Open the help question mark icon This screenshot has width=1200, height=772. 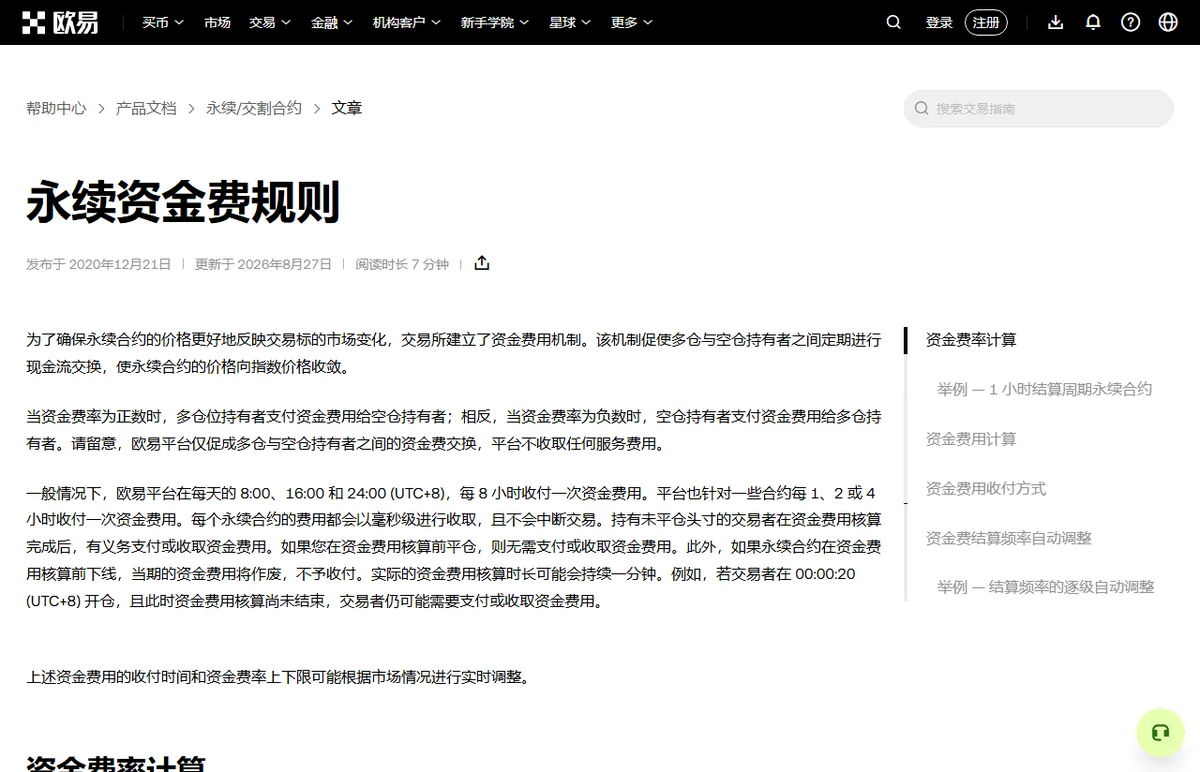[x=1131, y=22]
